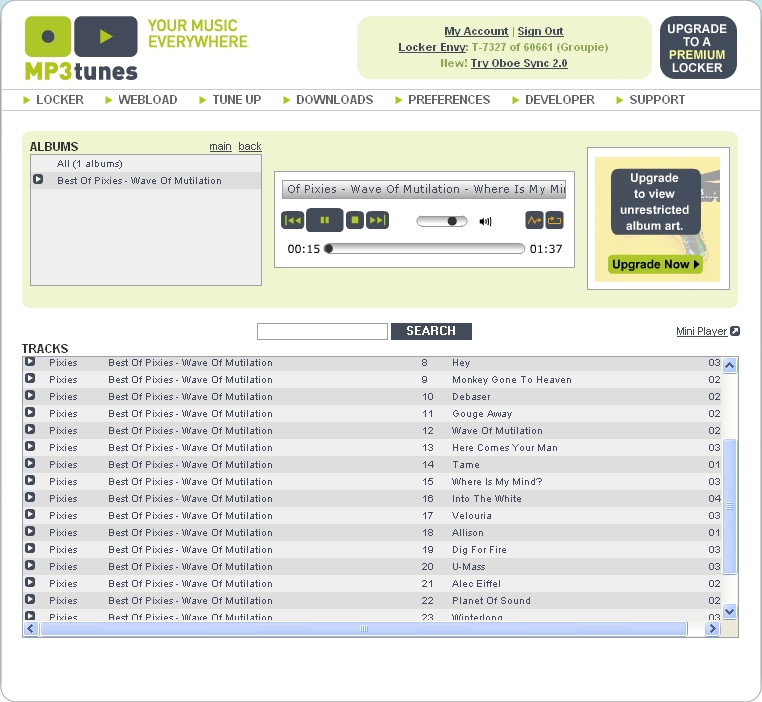
Task: Play track 16 Into The White
Action: [30, 497]
